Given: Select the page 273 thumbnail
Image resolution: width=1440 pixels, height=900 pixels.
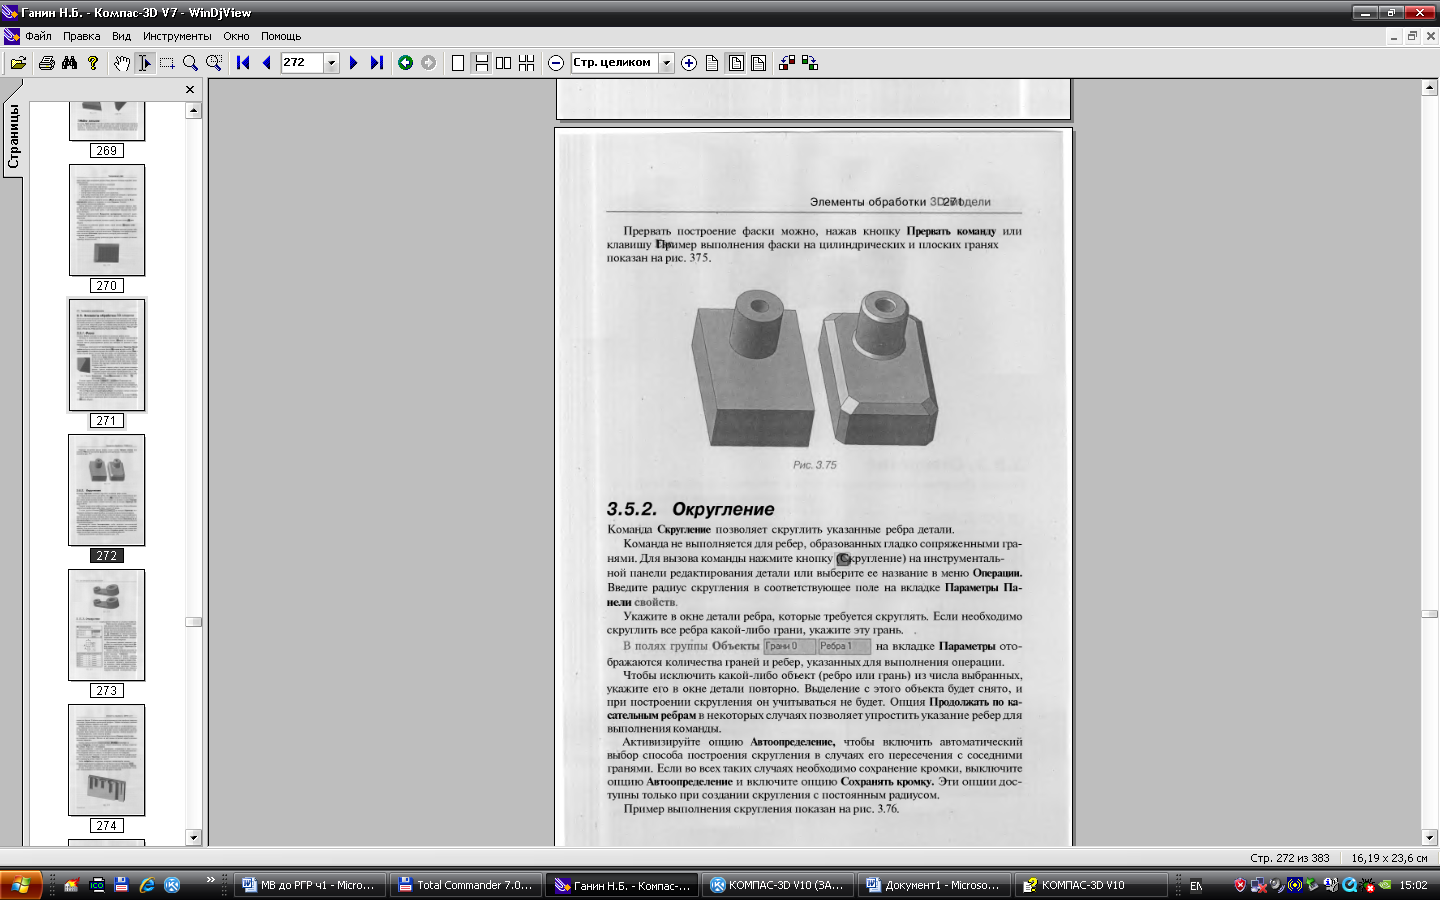Looking at the screenshot, I should point(107,625).
